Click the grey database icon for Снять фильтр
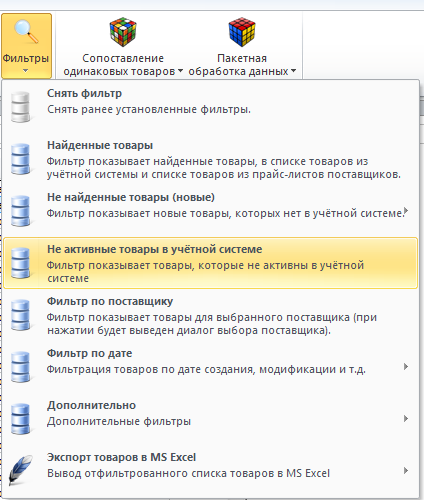 (x=21, y=107)
